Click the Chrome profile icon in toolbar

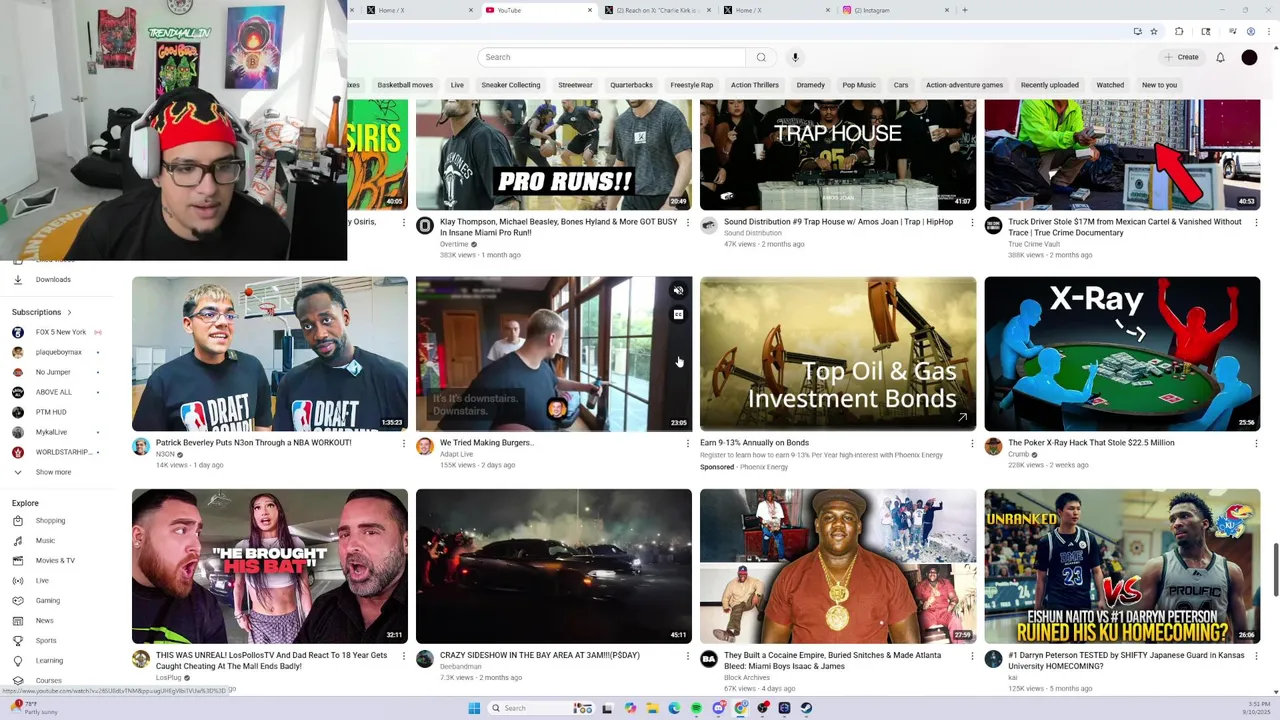point(1250,31)
